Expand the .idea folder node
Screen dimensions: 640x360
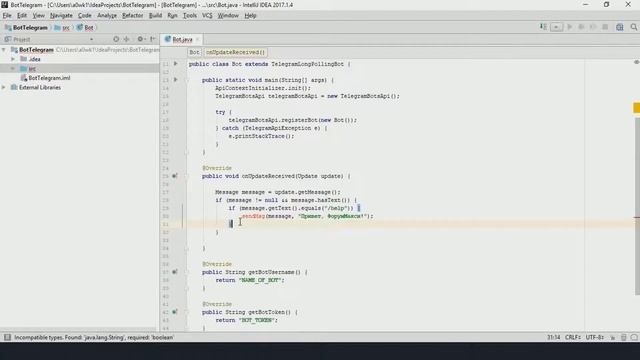pyautogui.click(x=13, y=59)
